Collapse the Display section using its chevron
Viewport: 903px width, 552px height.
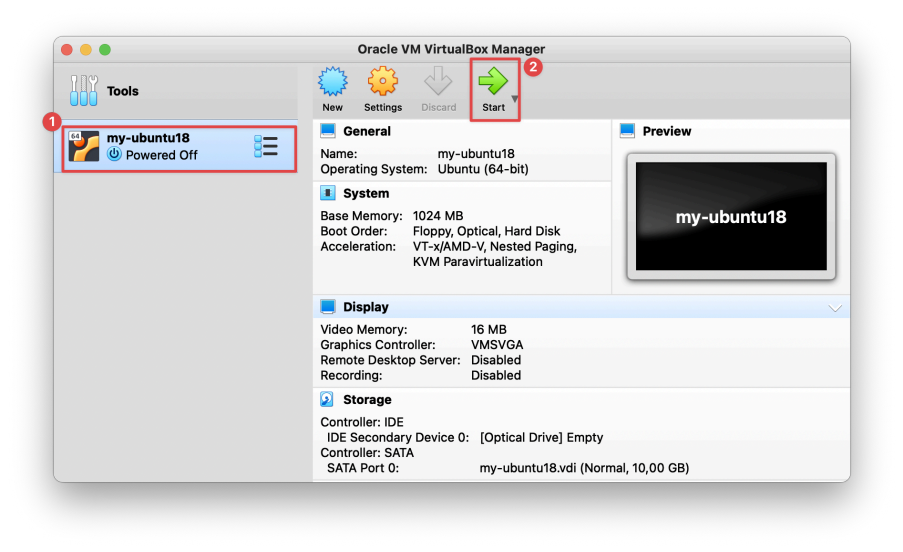tap(835, 308)
